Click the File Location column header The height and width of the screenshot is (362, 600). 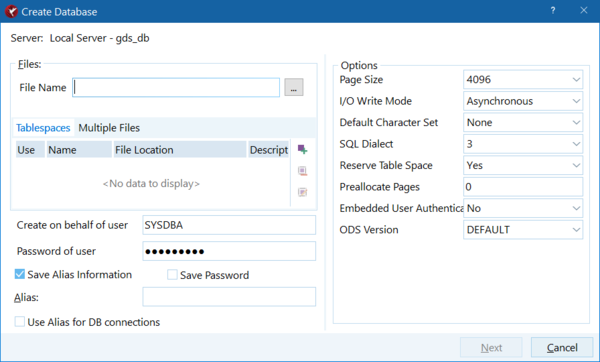[180, 150]
